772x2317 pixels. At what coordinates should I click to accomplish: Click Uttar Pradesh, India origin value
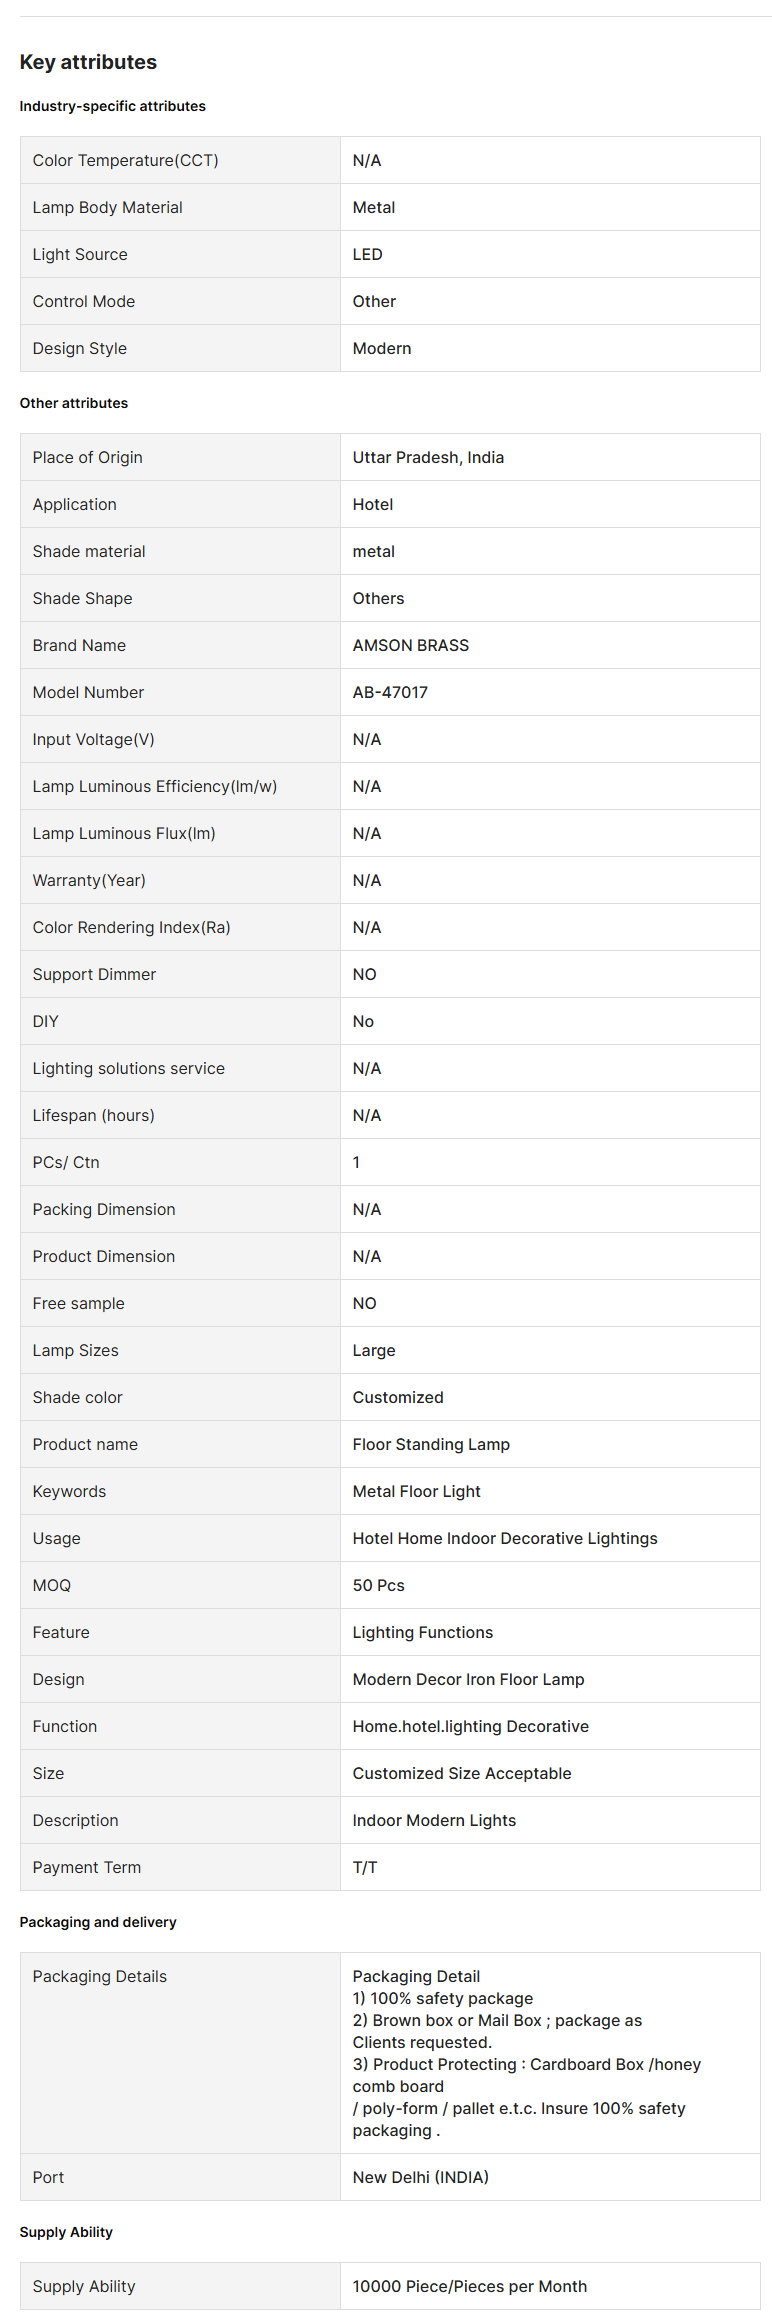point(428,457)
